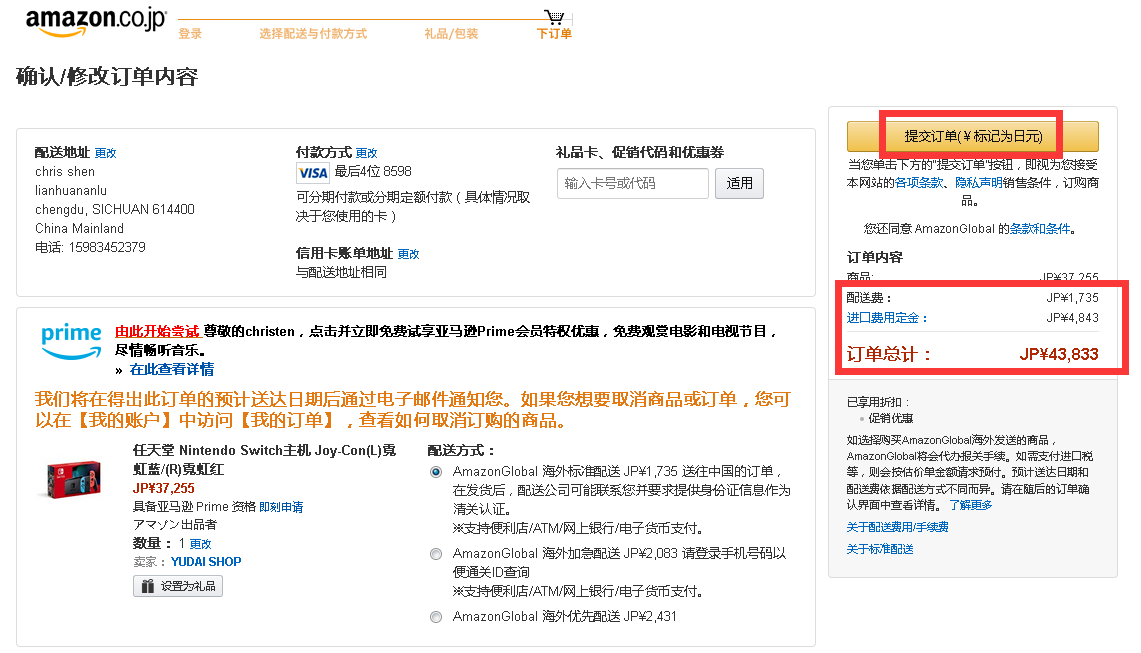
Task: Click the 适用 button for gift code
Action: click(x=739, y=183)
